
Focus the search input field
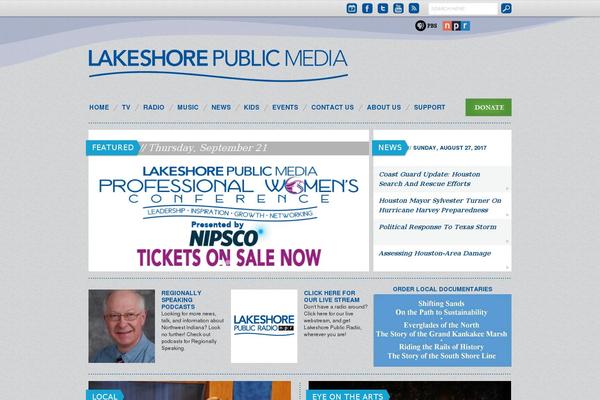point(463,8)
